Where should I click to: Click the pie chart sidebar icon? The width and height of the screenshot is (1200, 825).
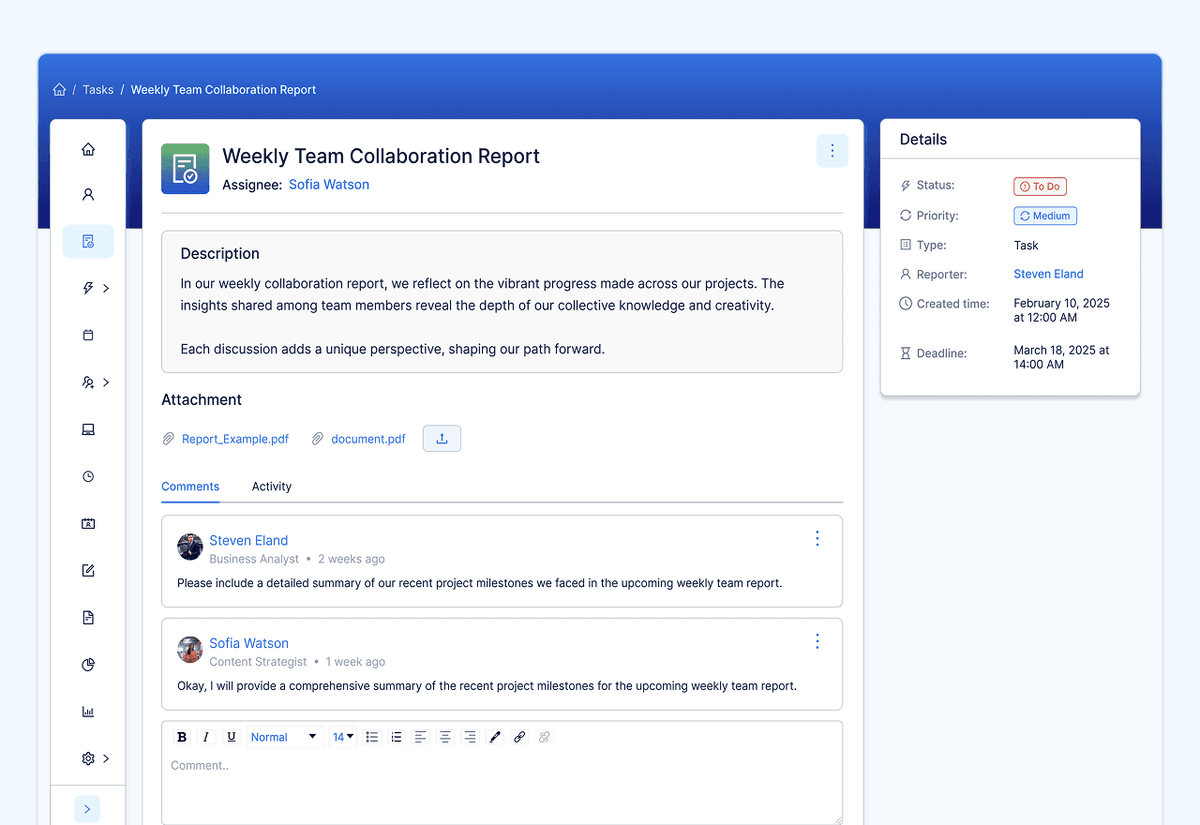[x=88, y=665]
